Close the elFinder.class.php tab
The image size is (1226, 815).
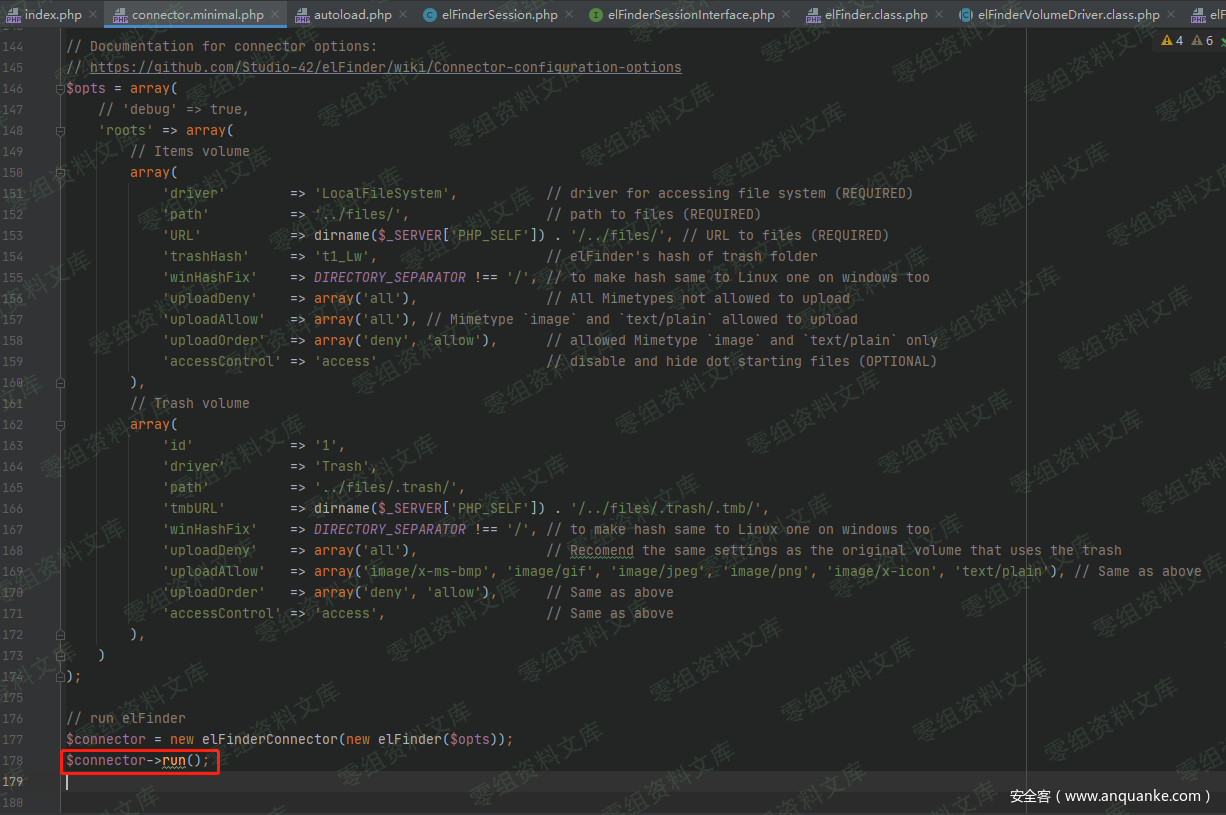(x=939, y=15)
